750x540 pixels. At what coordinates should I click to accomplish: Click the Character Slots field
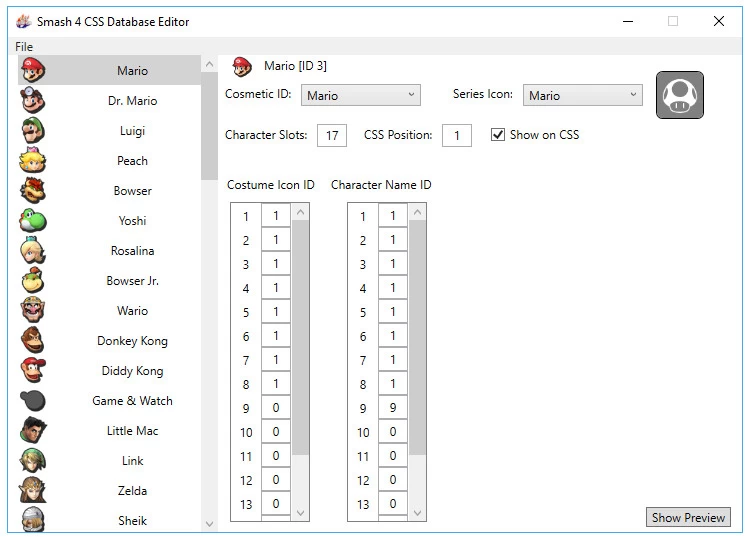(332, 135)
